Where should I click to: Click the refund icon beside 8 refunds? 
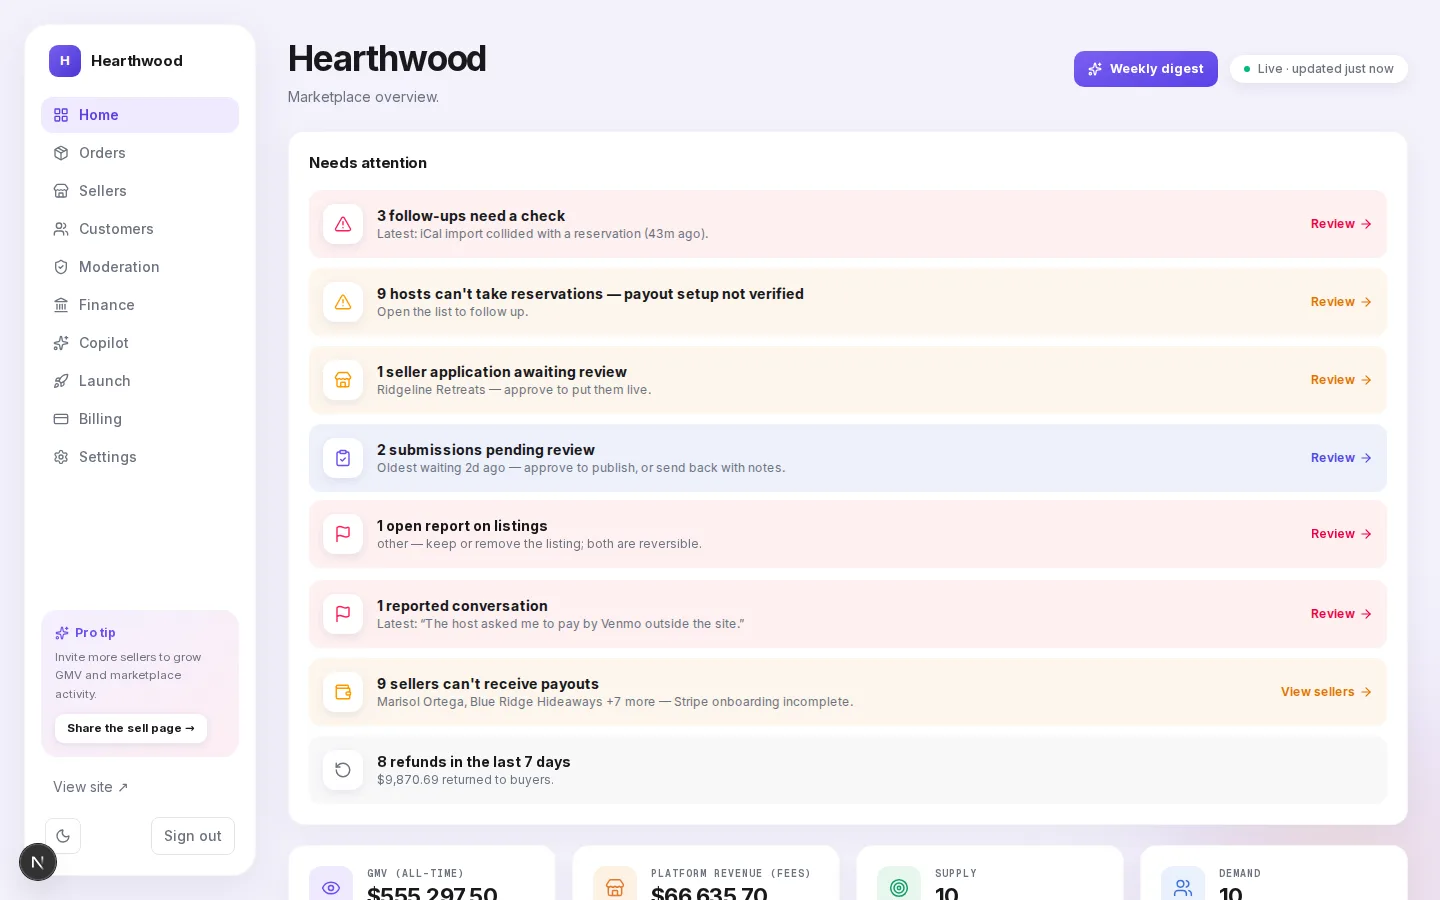click(x=343, y=770)
